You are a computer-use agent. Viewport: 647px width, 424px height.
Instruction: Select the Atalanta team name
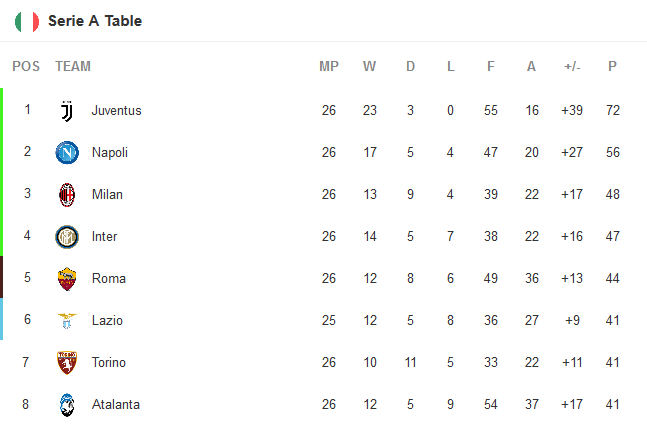[x=116, y=404]
